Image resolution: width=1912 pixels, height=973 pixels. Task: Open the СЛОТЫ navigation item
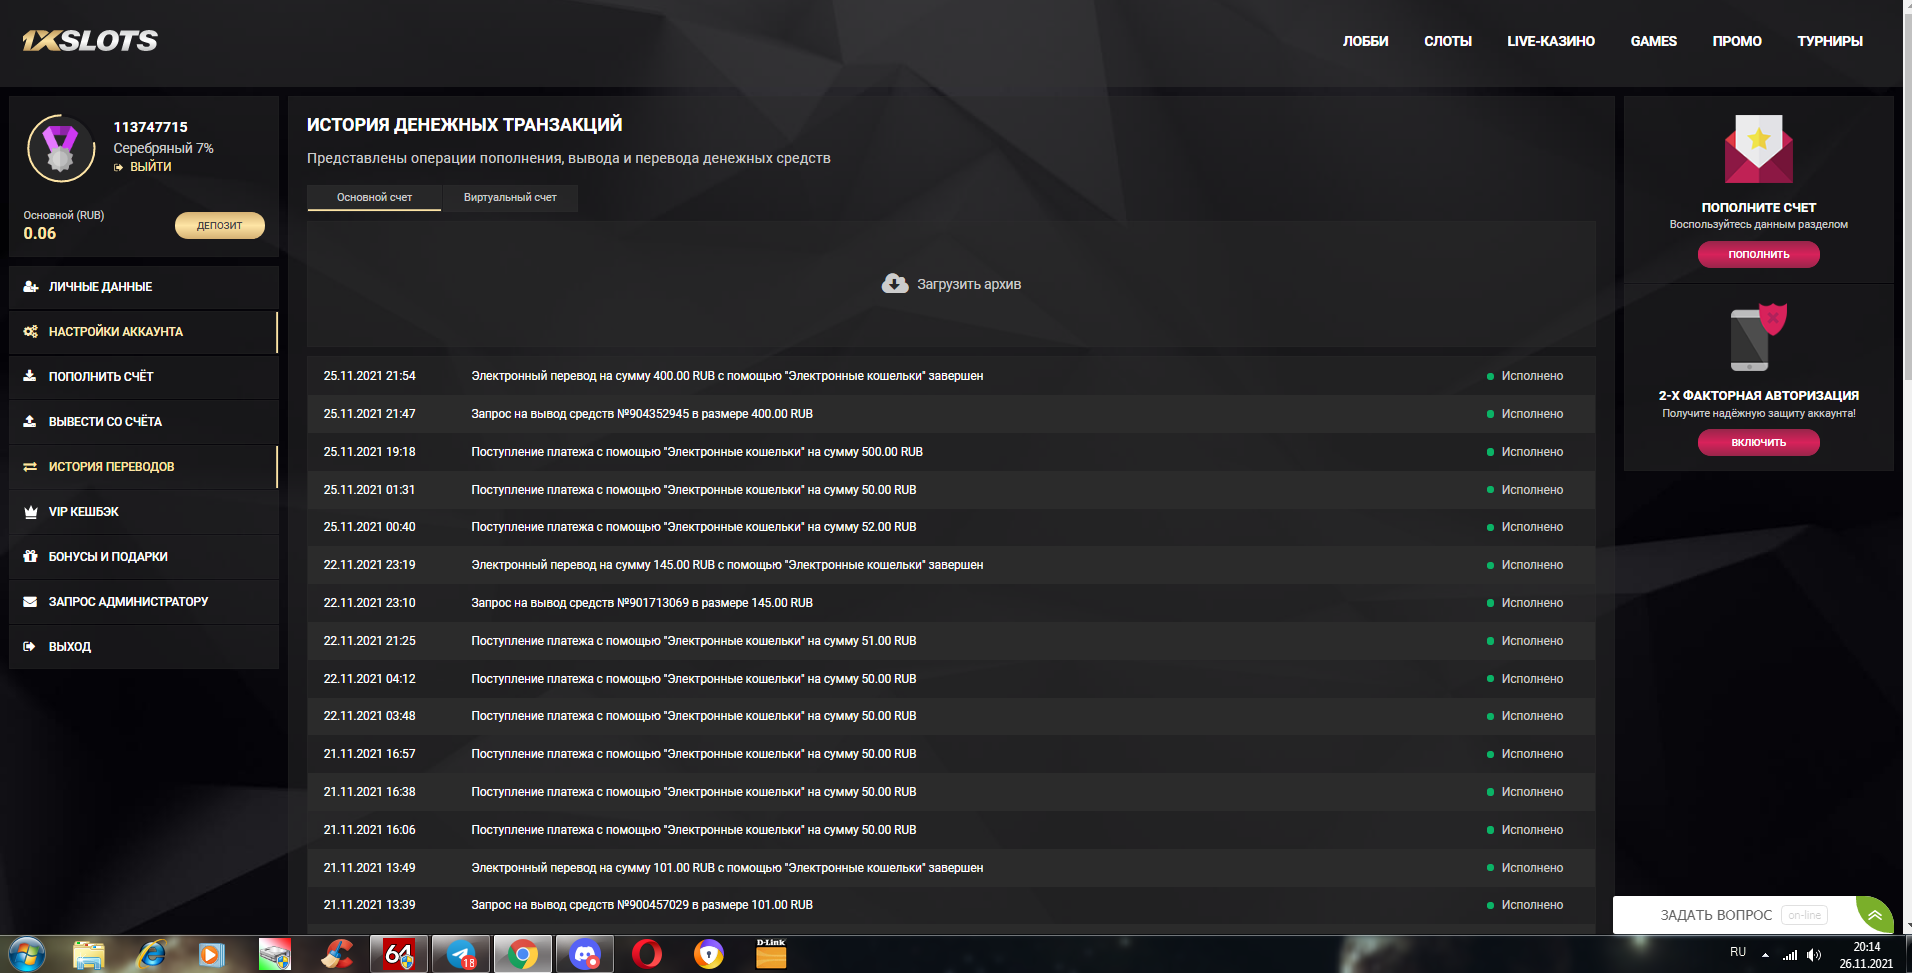pos(1448,41)
